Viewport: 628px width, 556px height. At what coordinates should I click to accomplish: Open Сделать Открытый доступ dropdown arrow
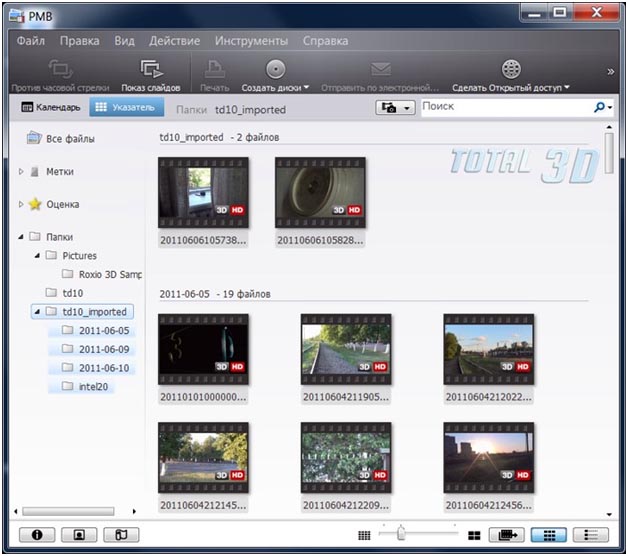567,87
